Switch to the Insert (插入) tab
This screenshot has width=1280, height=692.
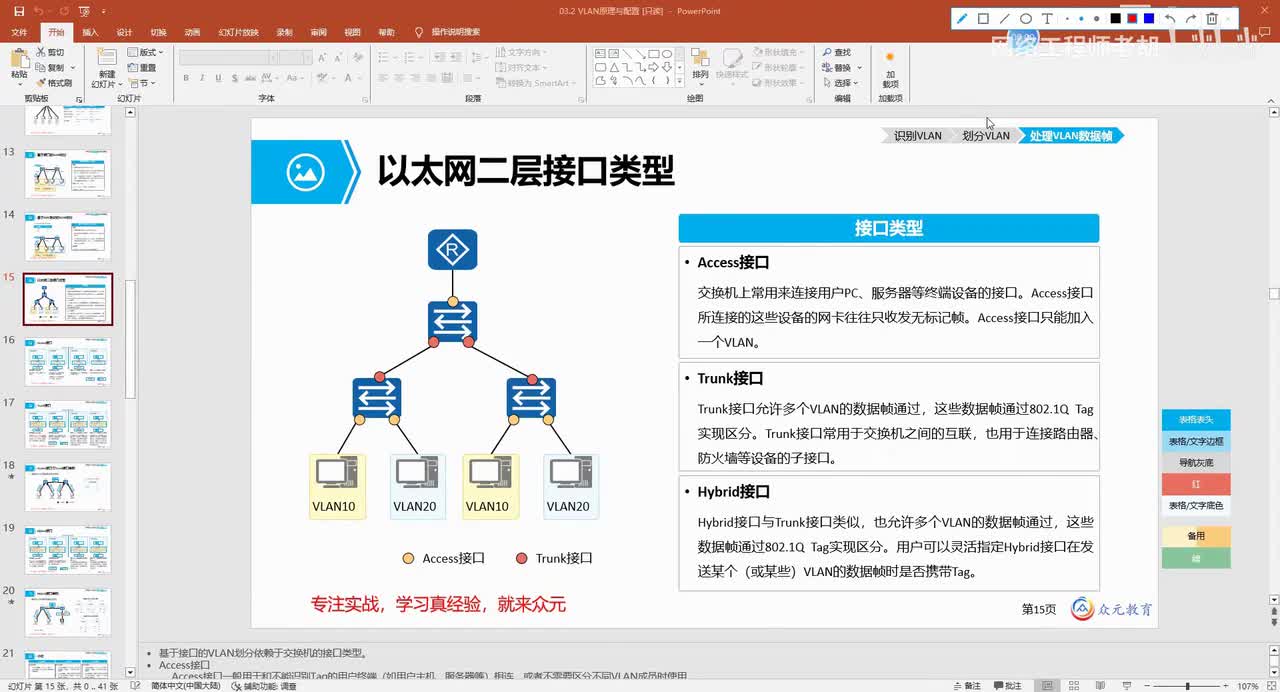90,32
